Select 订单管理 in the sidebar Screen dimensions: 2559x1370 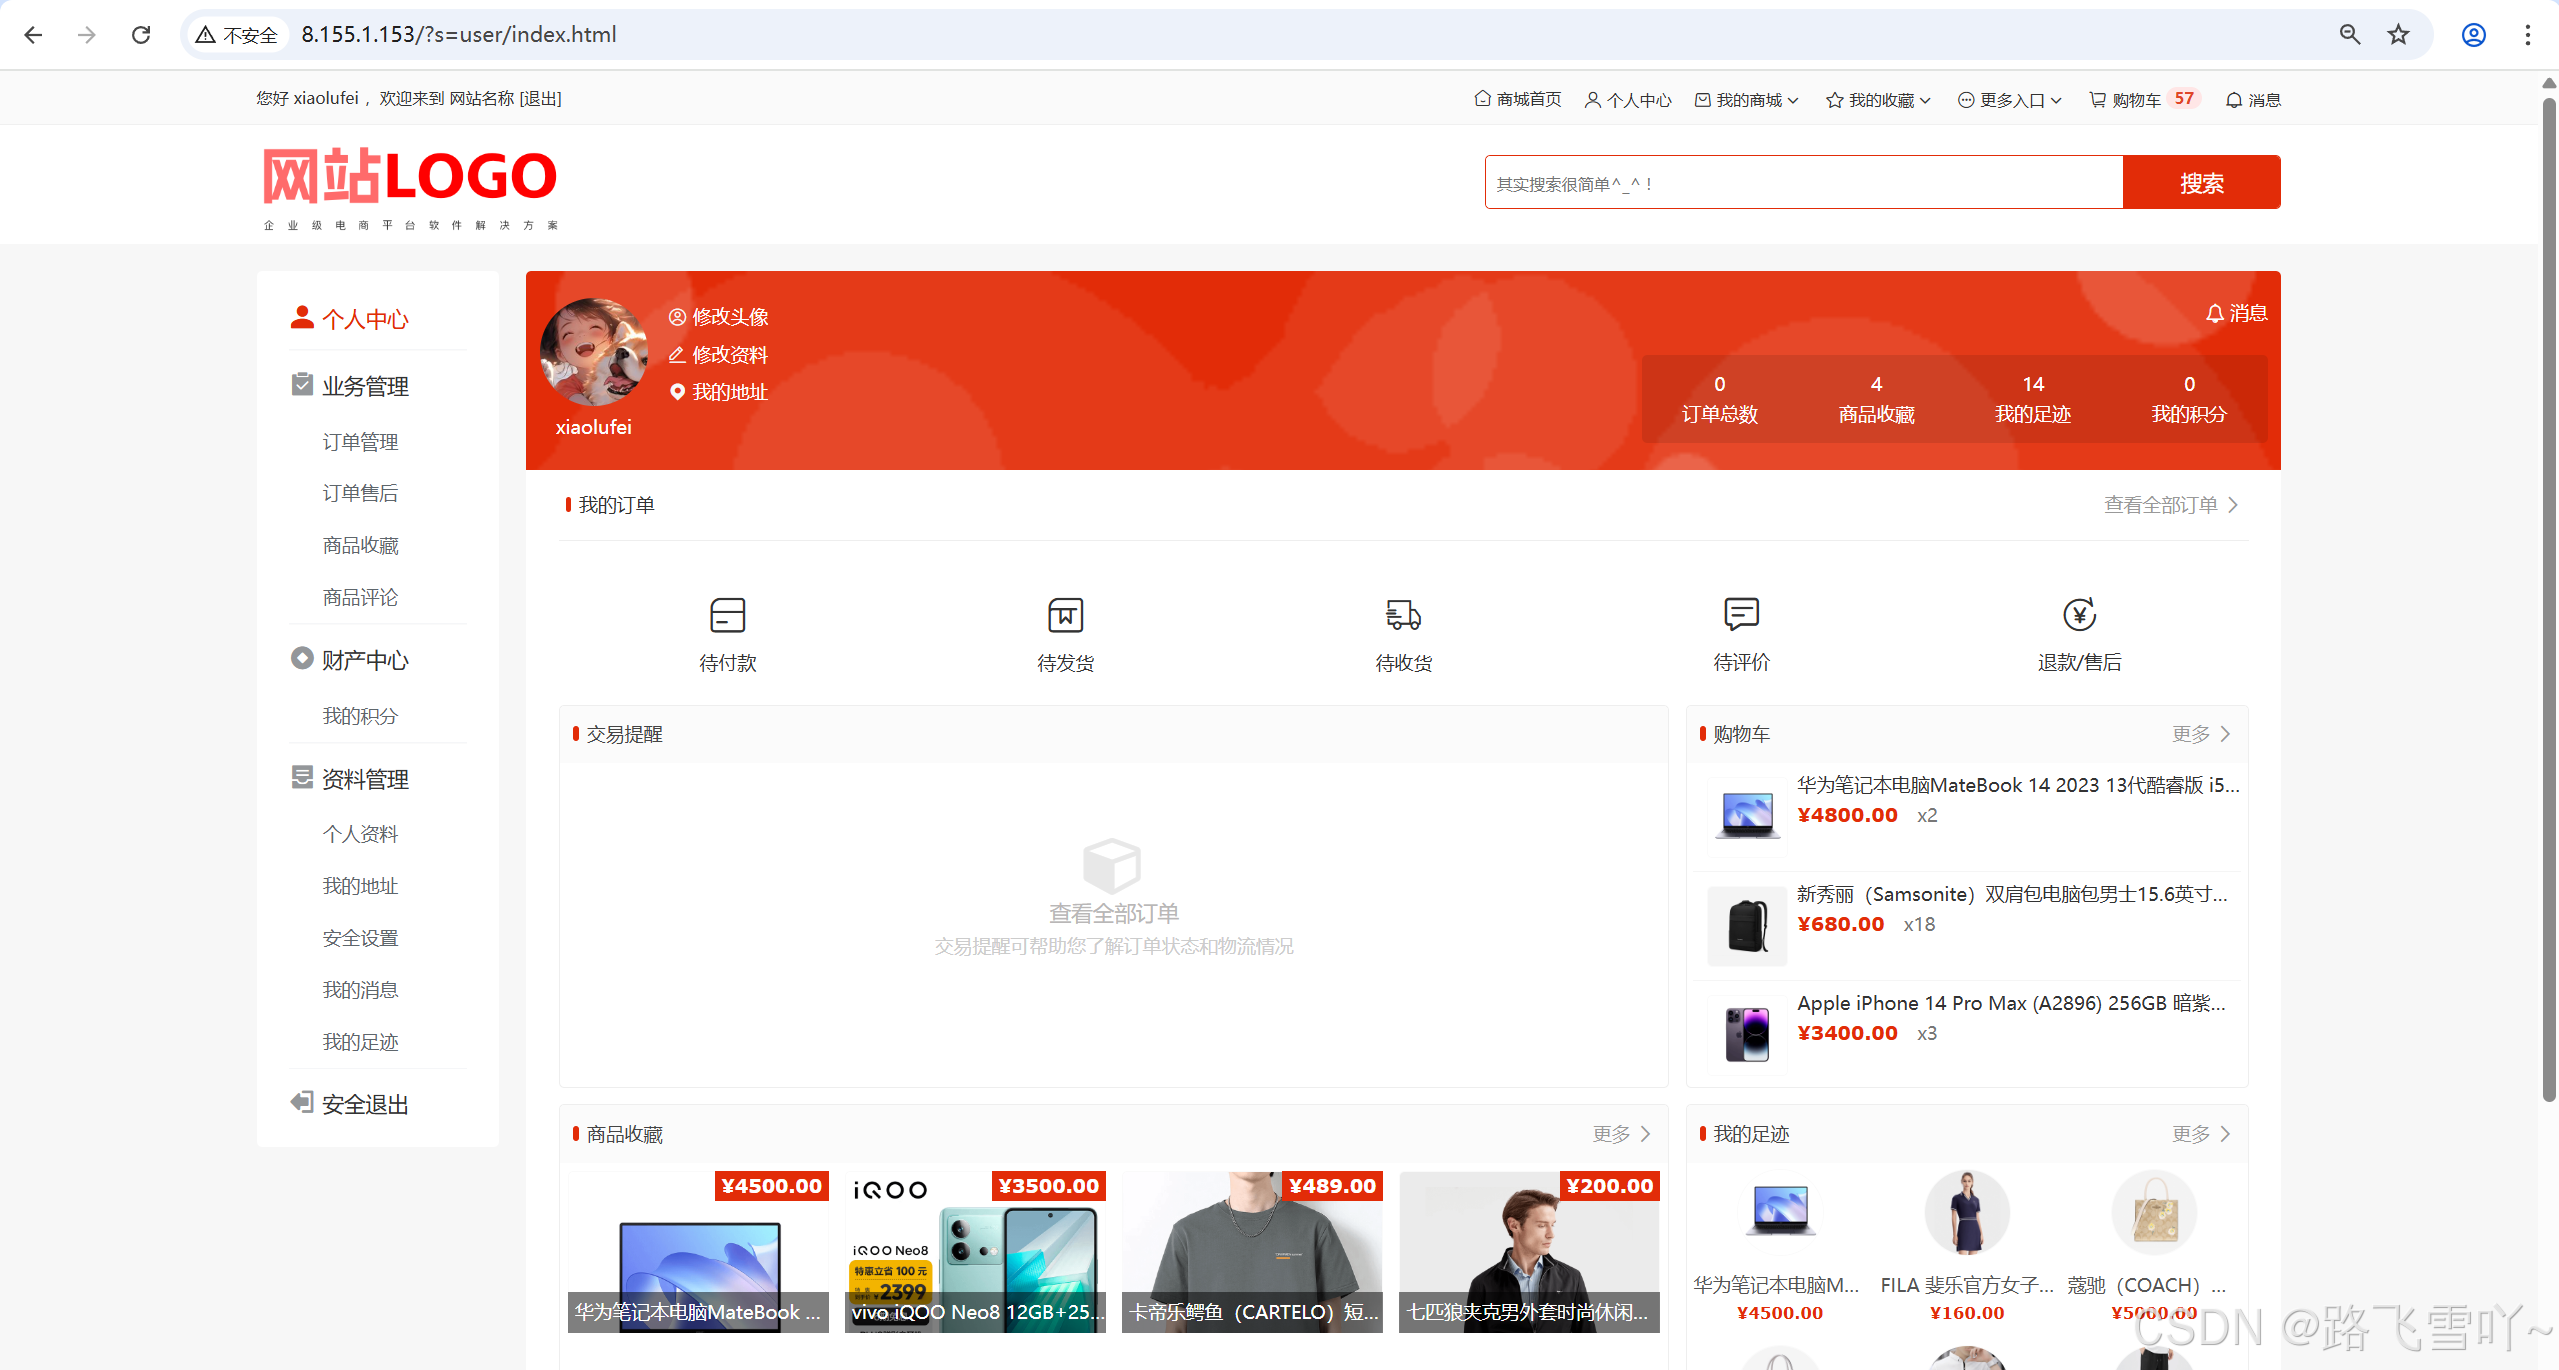360,442
